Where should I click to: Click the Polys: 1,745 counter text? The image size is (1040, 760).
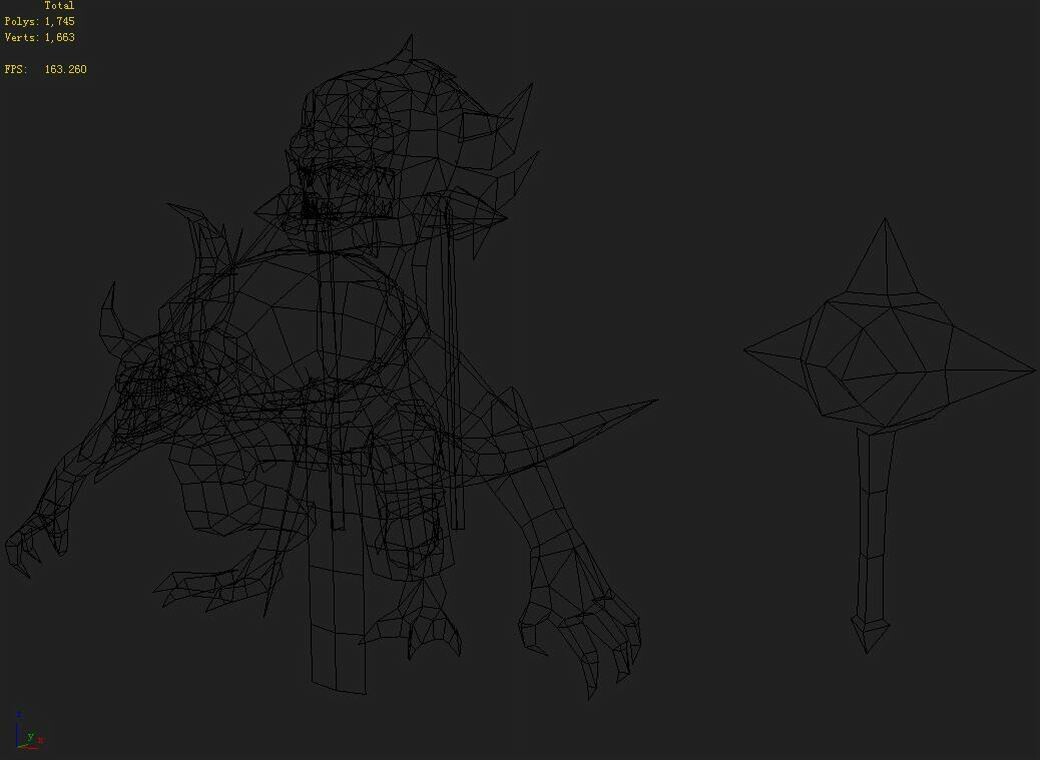point(38,20)
